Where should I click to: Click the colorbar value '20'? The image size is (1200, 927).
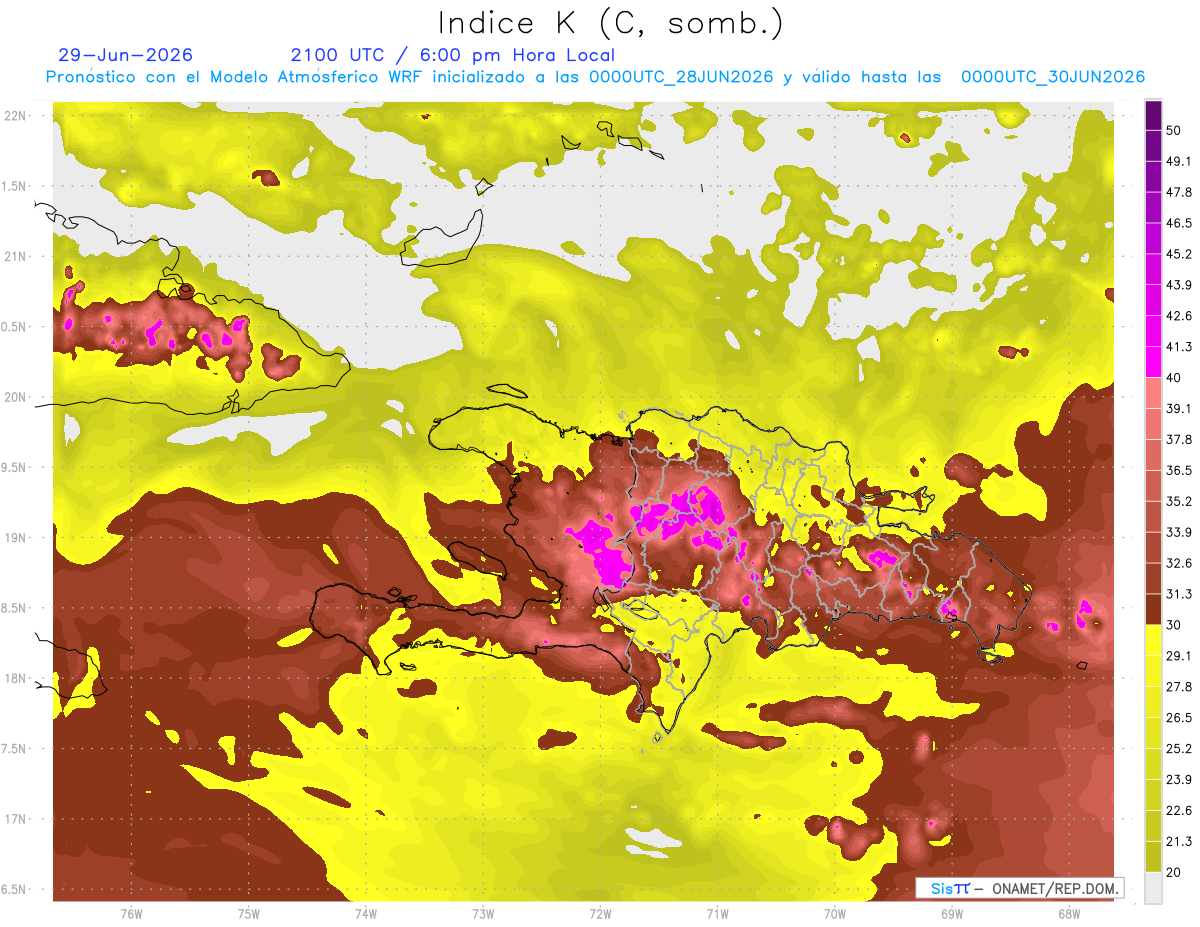1173,872
